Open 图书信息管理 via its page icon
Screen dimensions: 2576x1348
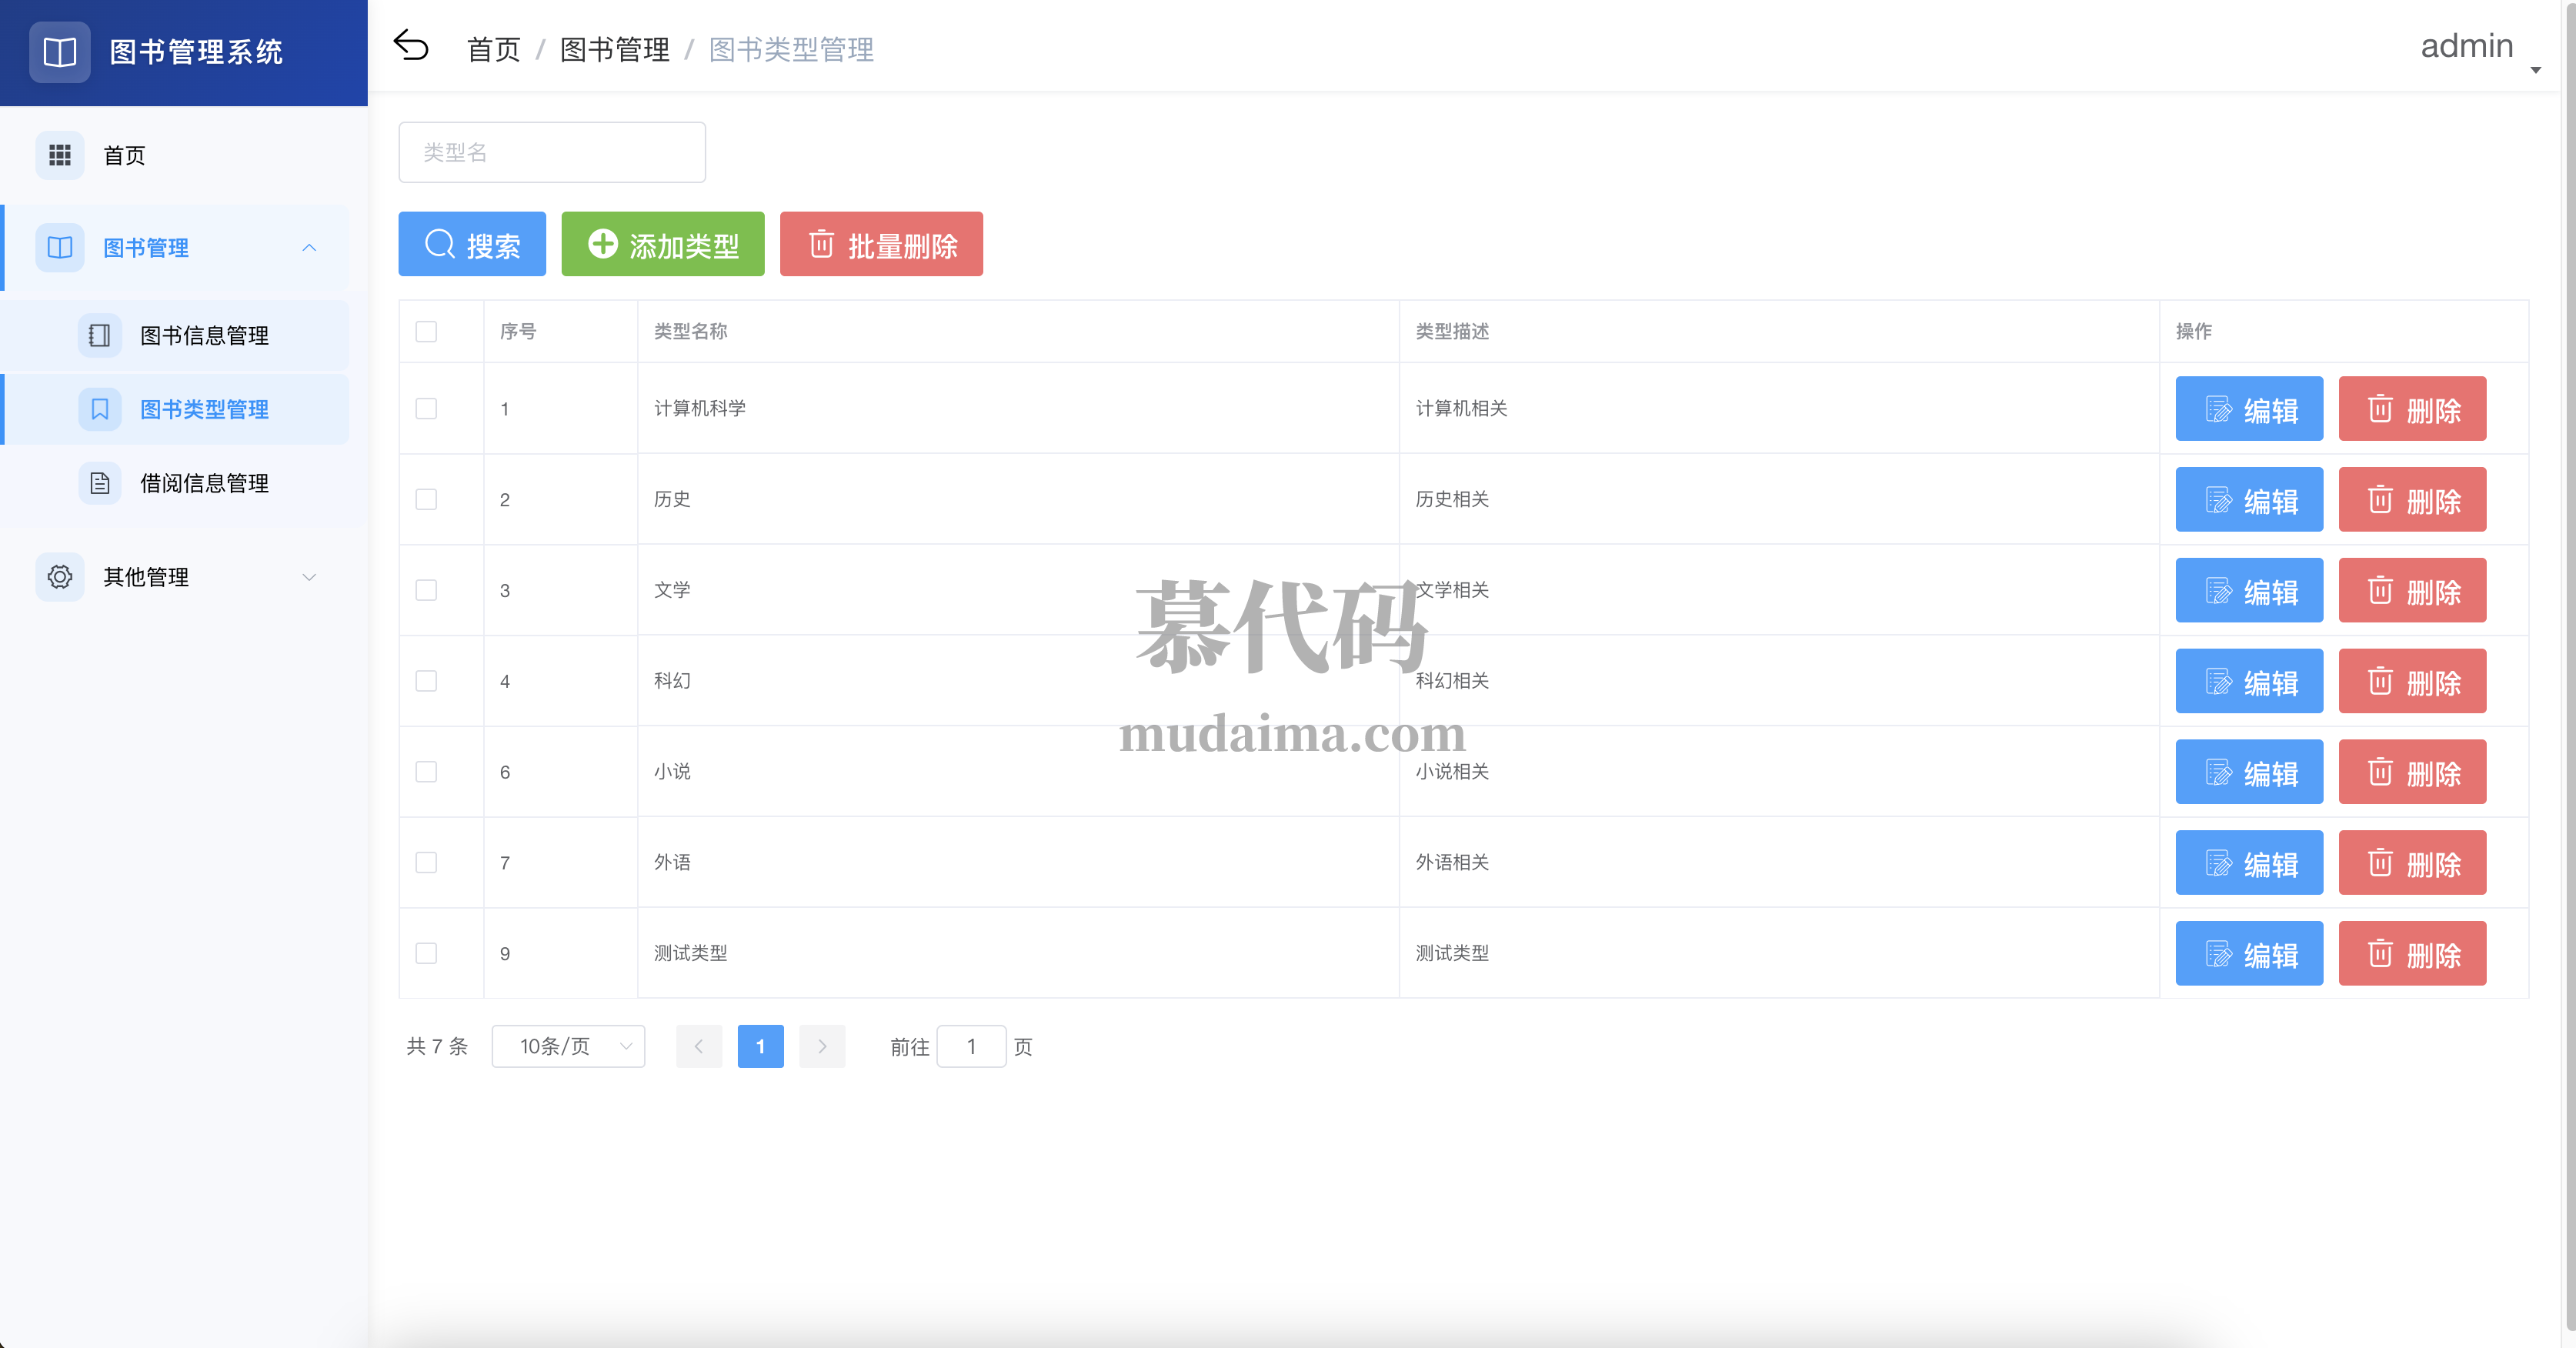coord(99,335)
